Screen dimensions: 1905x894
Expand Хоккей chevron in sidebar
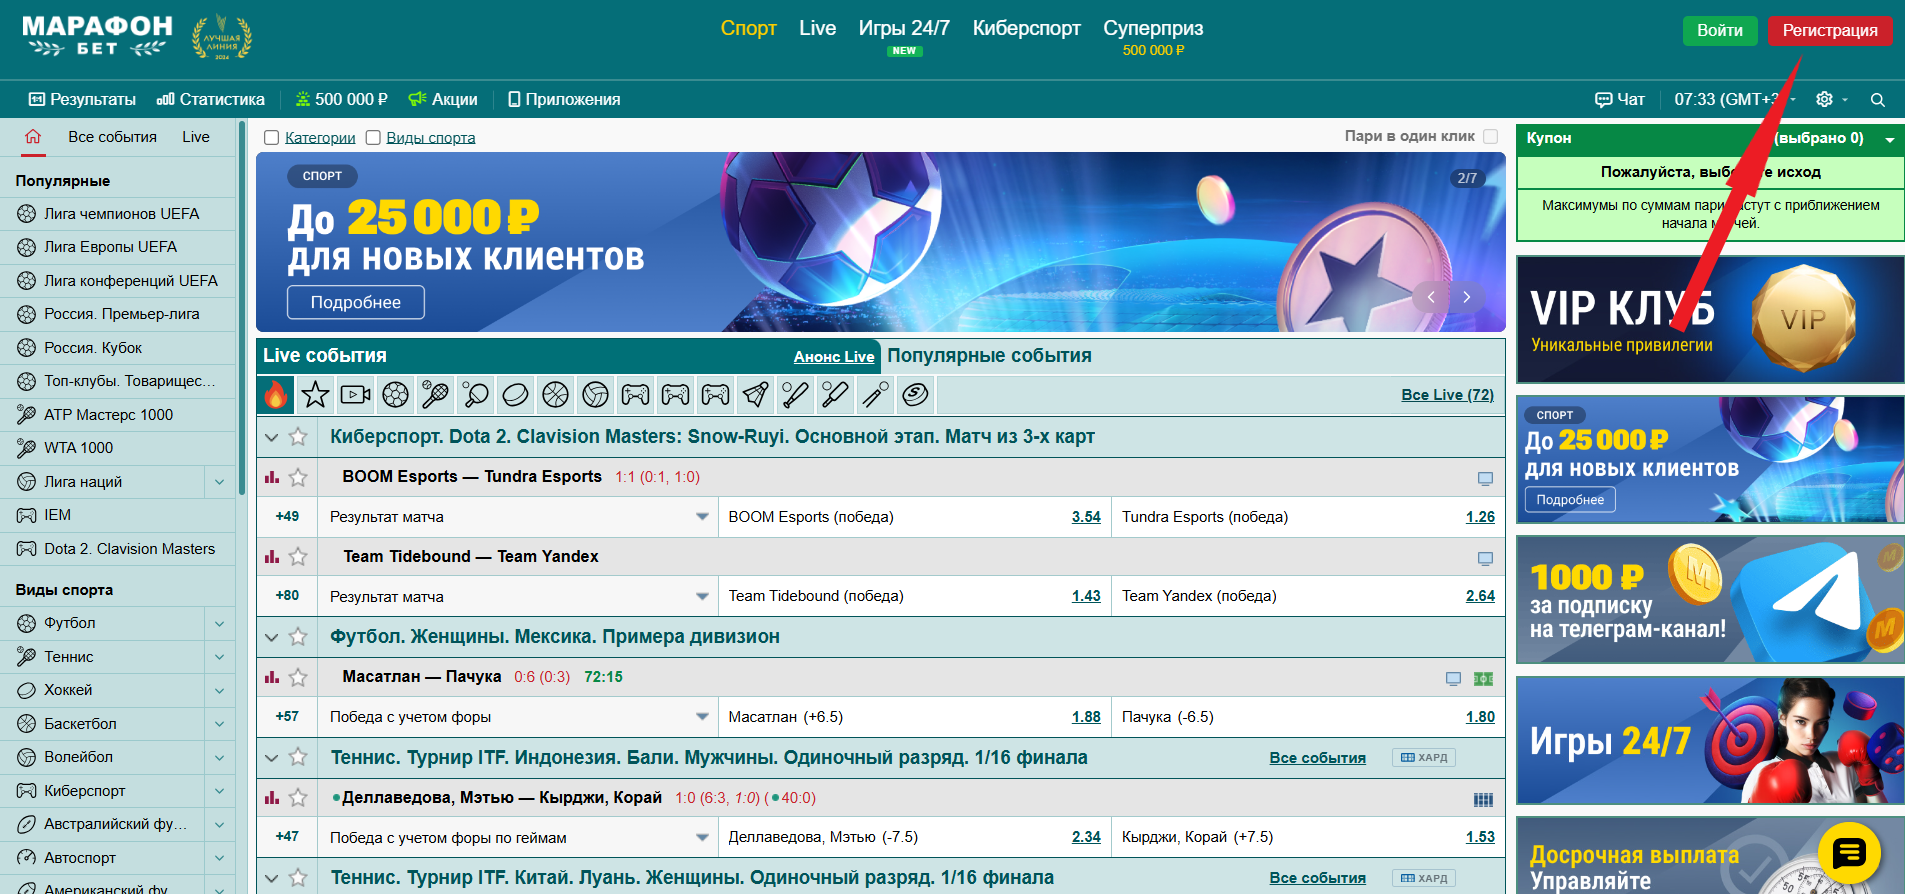coord(219,690)
